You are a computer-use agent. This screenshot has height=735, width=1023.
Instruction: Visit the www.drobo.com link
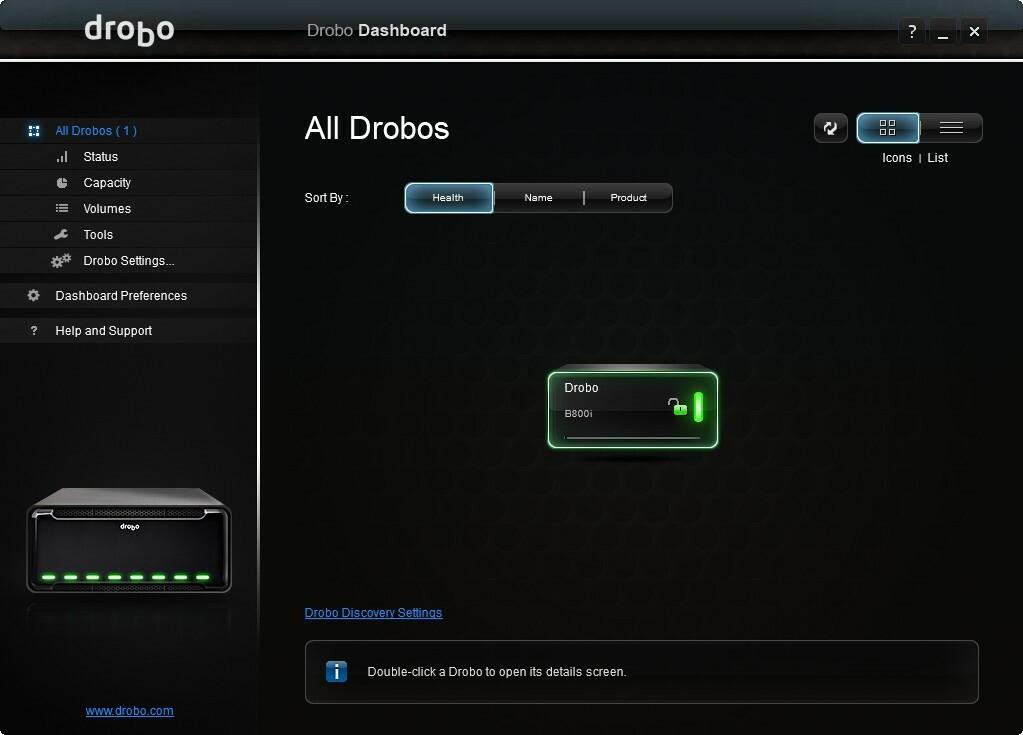[x=129, y=711]
